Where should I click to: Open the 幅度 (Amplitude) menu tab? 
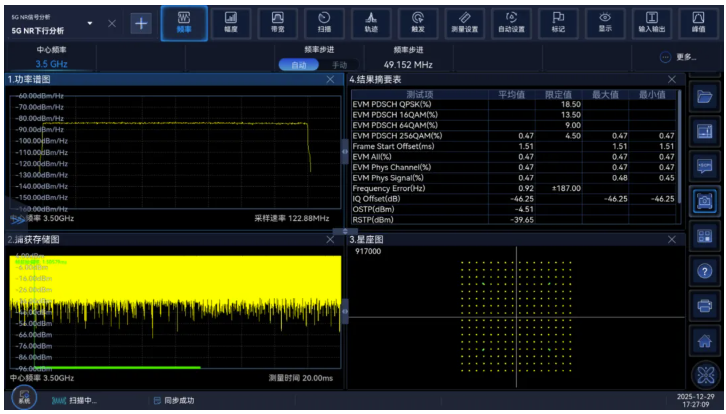point(231,23)
